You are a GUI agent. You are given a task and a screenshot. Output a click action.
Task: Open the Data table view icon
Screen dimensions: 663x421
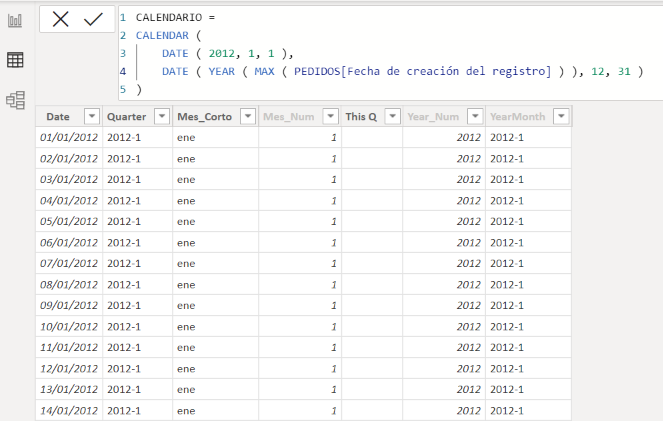(x=15, y=60)
